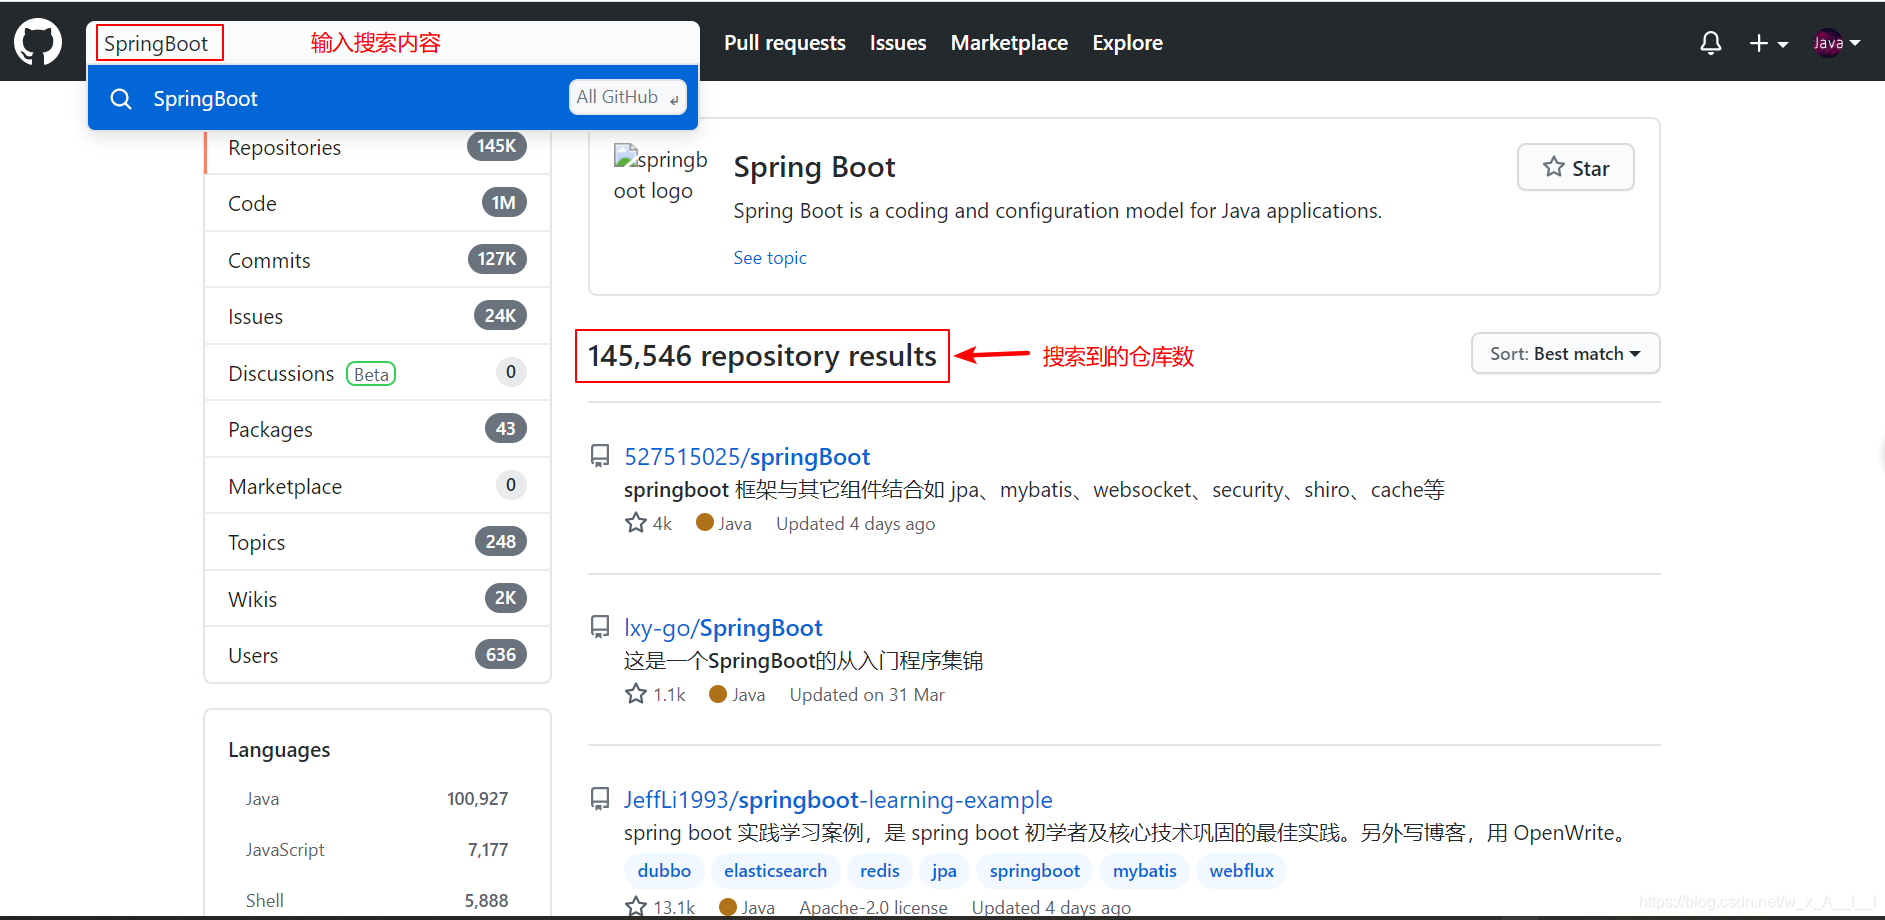Open Sort: Best match dropdown
The width and height of the screenshot is (1885, 920).
tap(1565, 353)
